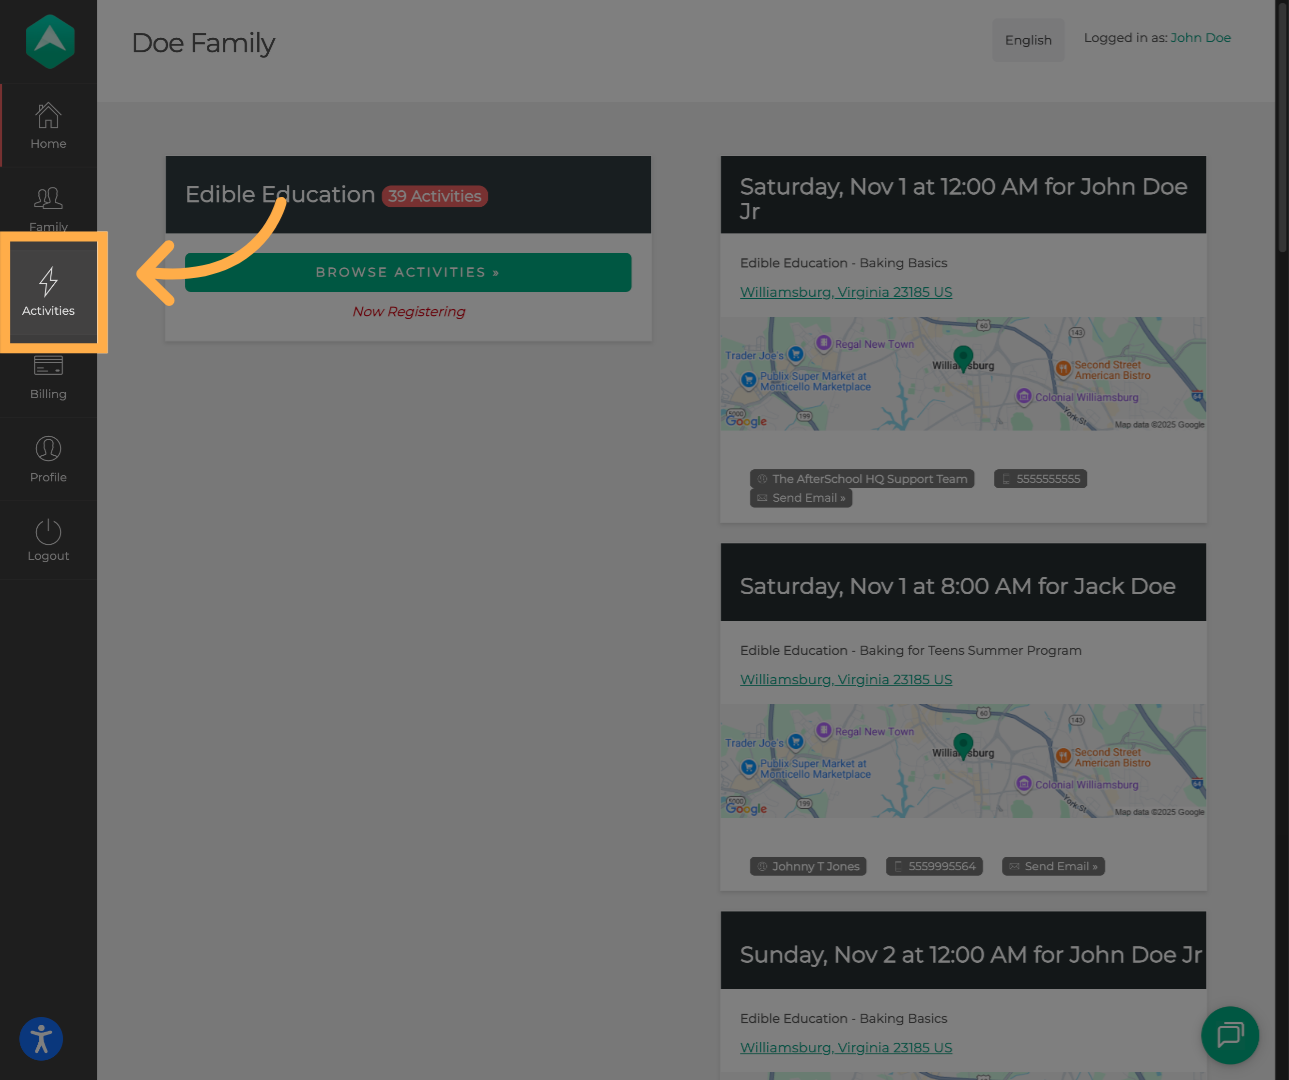Click the 39 Activities badge

[435, 196]
